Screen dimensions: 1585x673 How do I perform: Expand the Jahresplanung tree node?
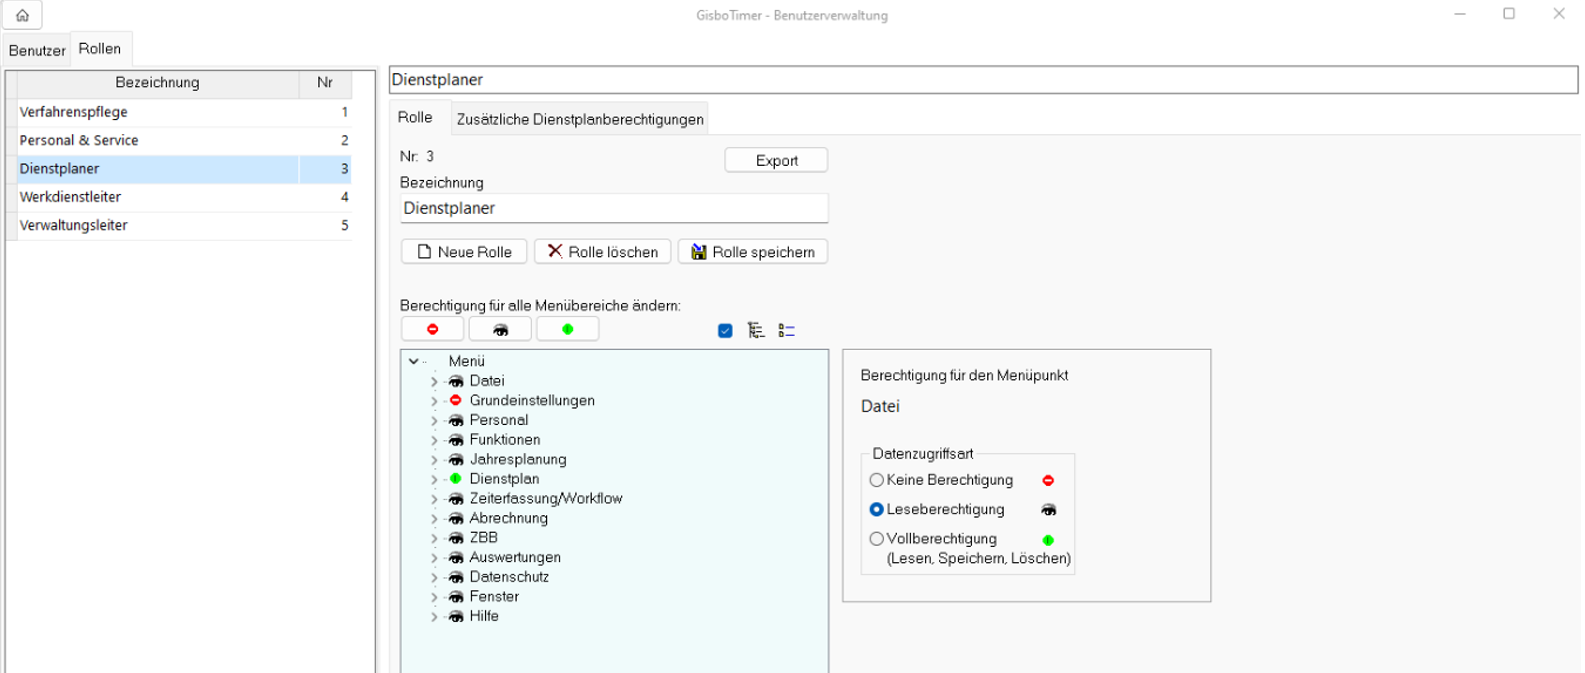point(434,460)
